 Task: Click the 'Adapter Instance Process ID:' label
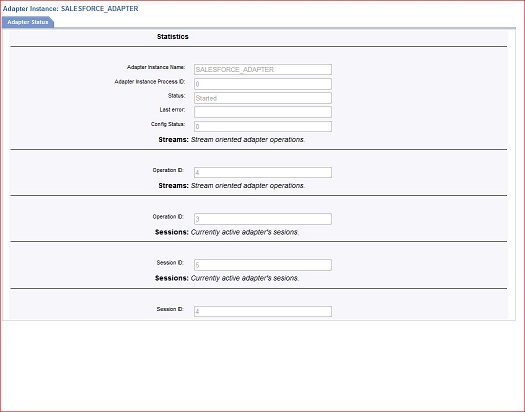(x=150, y=82)
